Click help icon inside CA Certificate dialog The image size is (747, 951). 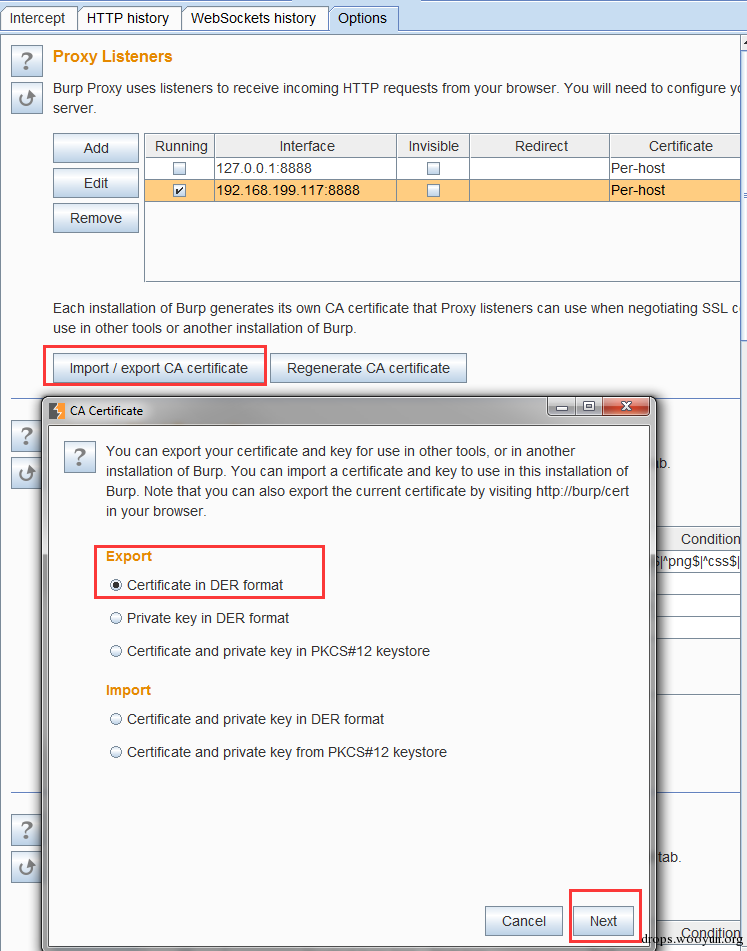(79, 457)
